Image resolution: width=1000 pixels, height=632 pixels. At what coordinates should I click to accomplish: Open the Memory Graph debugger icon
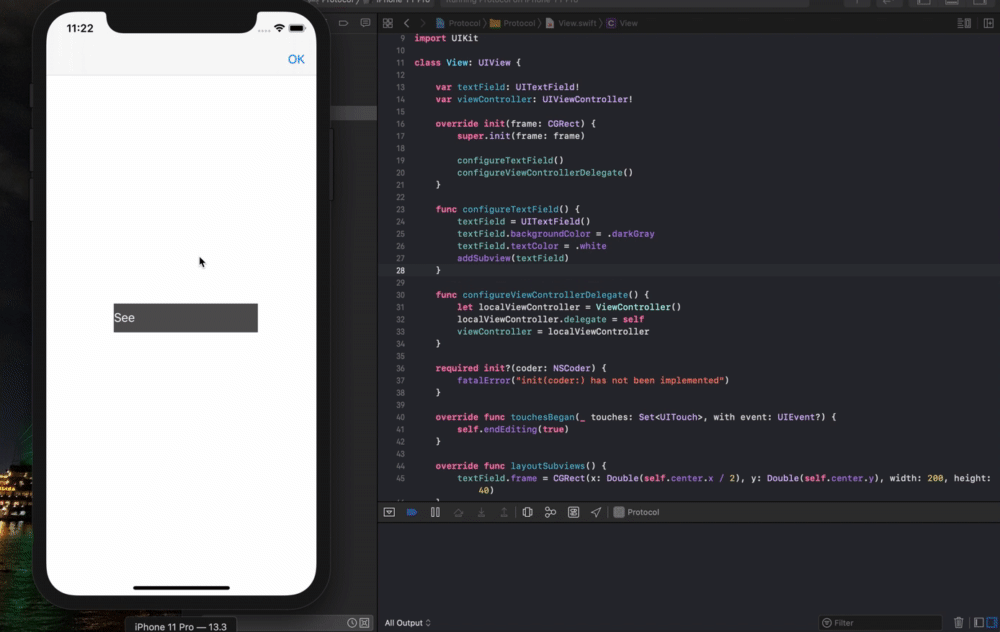point(550,511)
